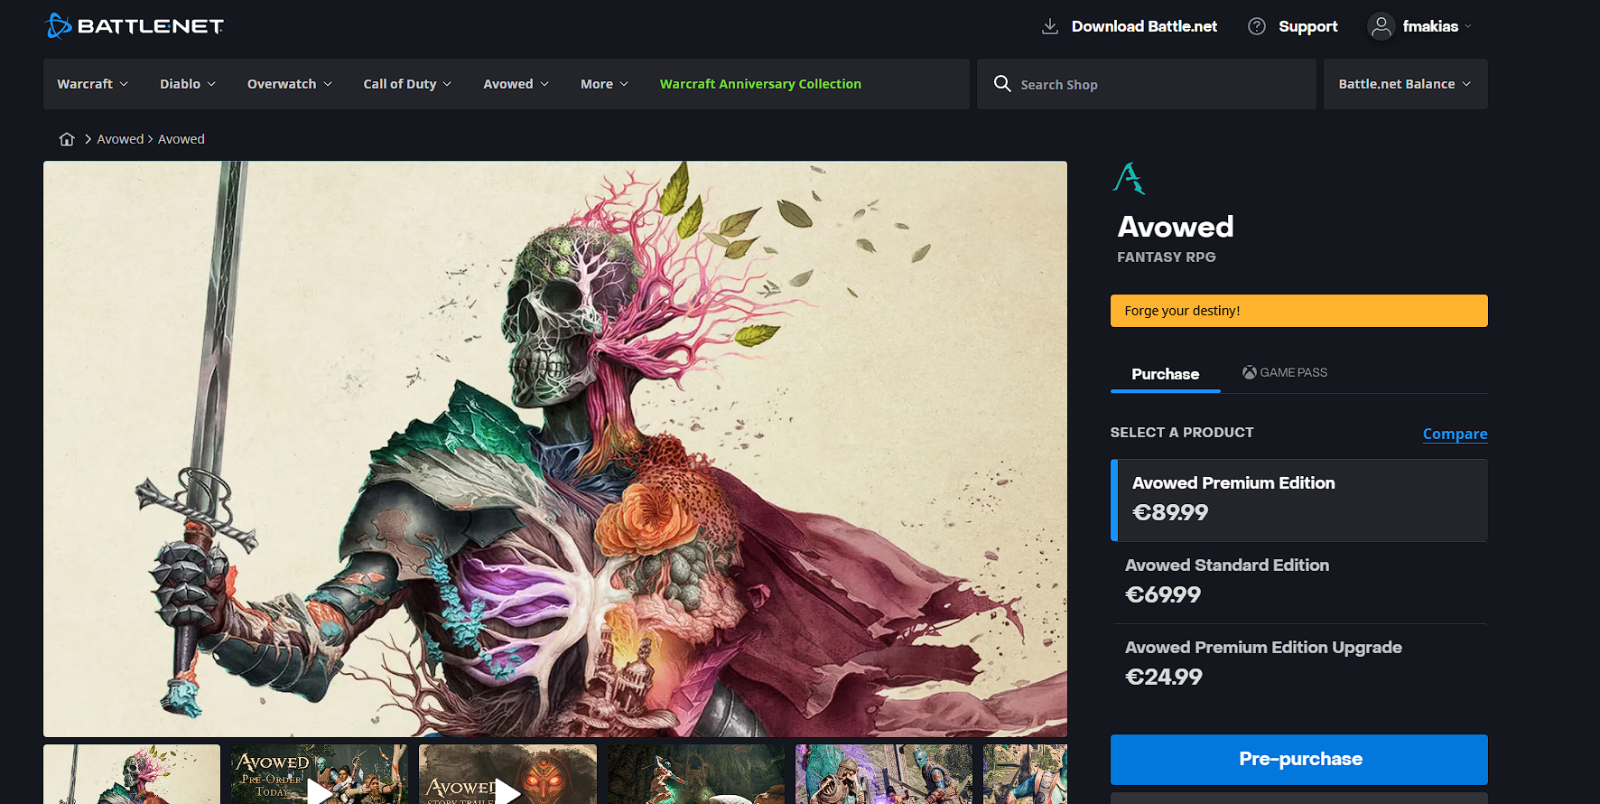Click Download Battle.net link
Viewport: 1600px width, 804px height.
(1144, 26)
